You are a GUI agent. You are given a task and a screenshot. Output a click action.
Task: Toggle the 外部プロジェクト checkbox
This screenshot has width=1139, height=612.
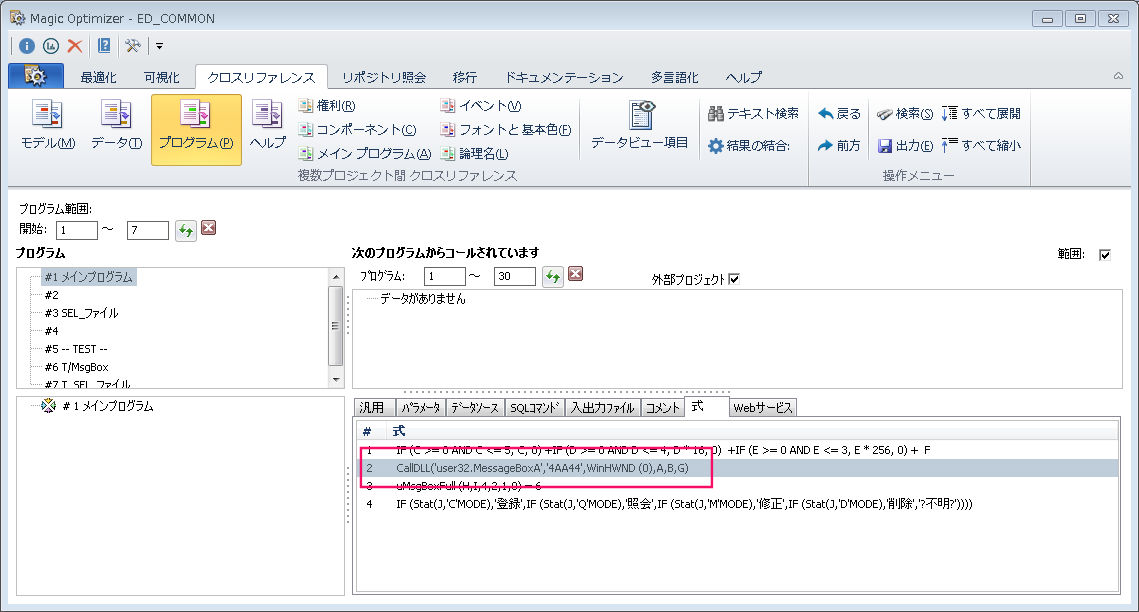(x=734, y=279)
